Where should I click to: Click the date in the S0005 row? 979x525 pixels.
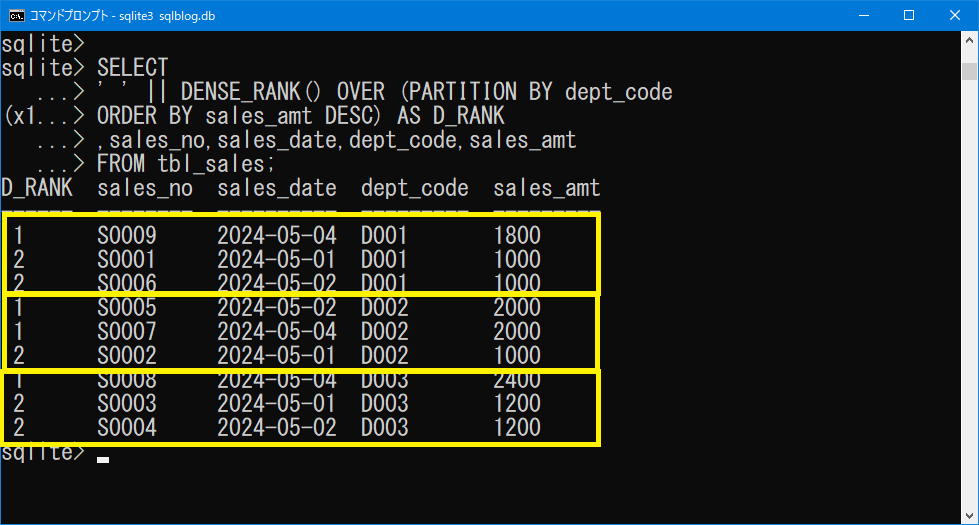[x=277, y=307]
